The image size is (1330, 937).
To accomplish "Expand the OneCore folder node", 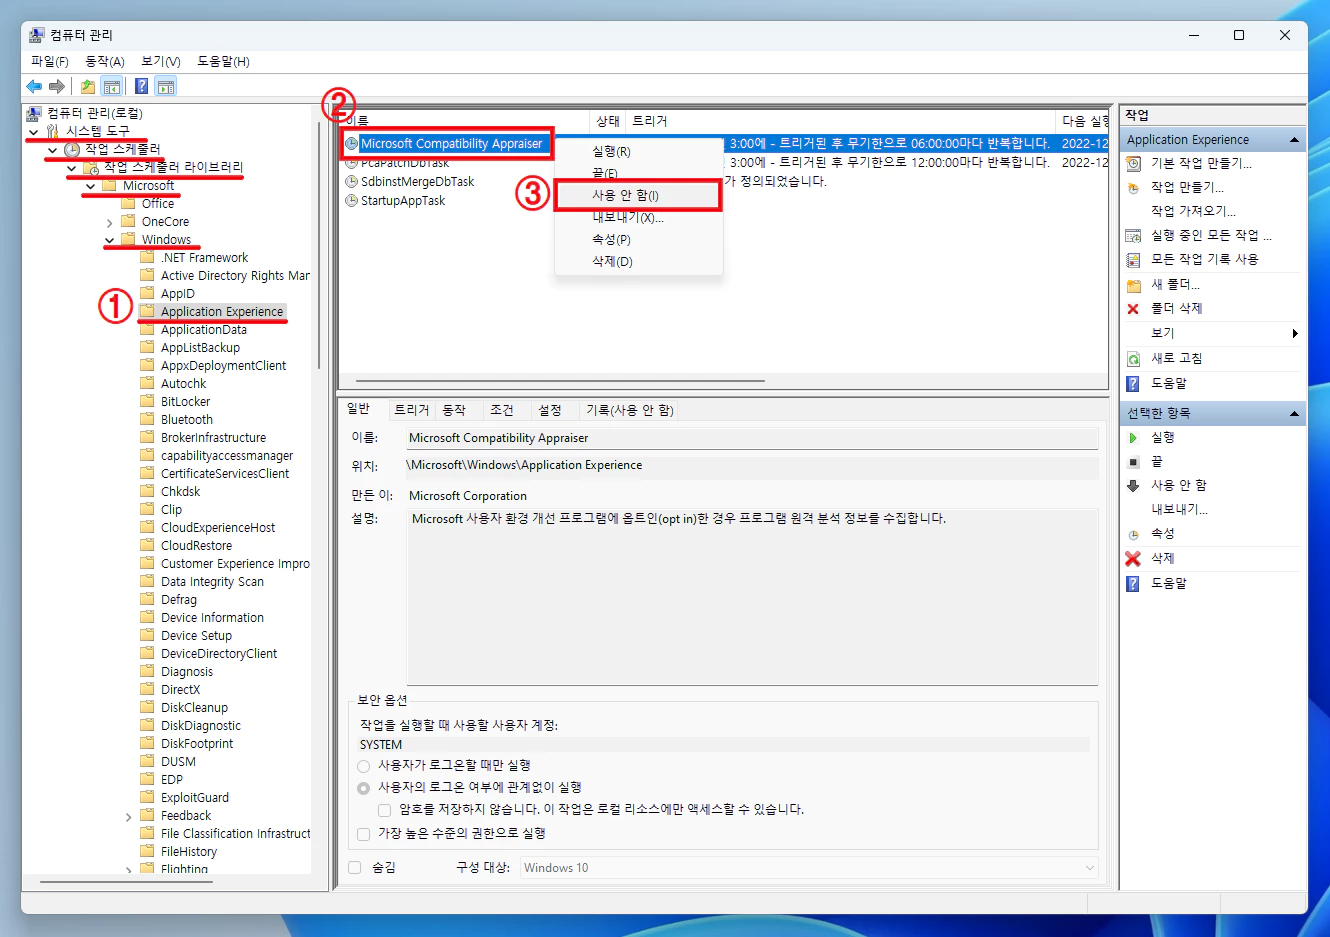I will tap(109, 222).
